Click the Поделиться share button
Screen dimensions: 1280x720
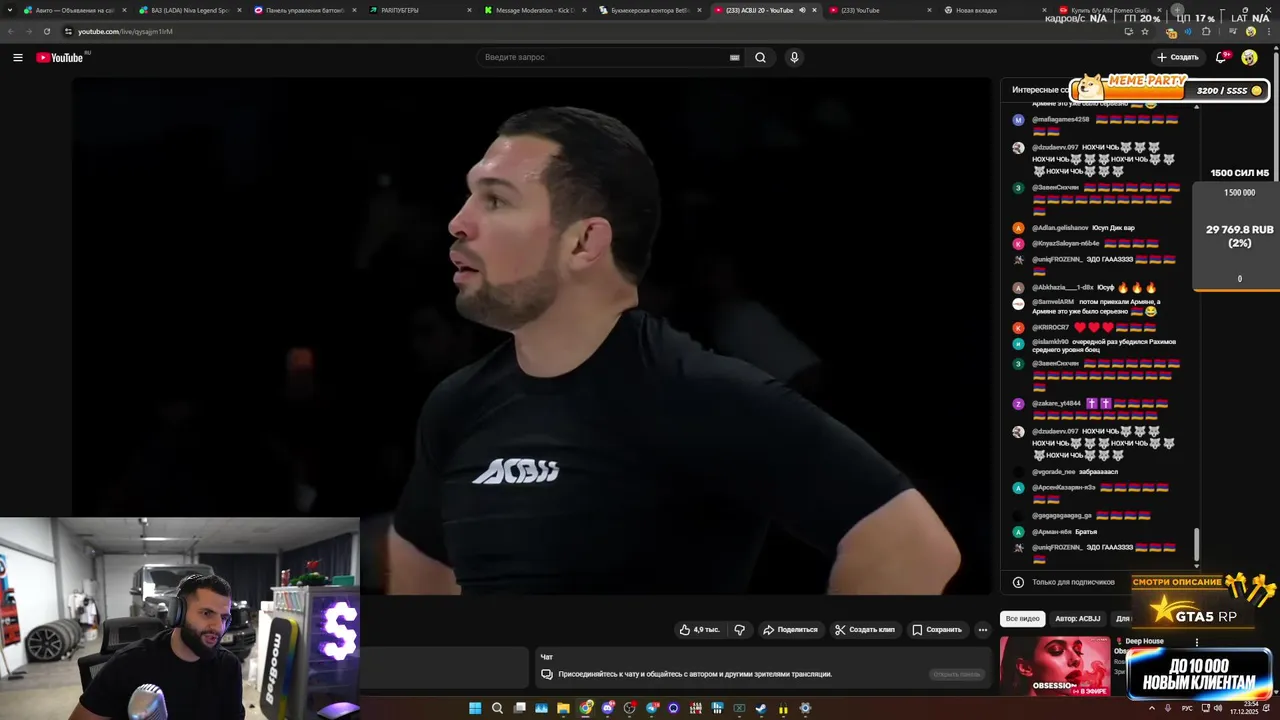click(790, 630)
